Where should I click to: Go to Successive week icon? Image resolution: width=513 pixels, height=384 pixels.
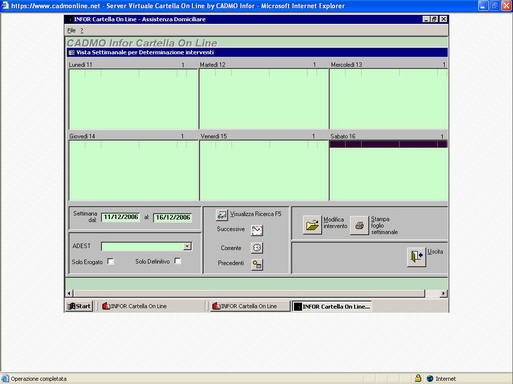pyautogui.click(x=257, y=230)
